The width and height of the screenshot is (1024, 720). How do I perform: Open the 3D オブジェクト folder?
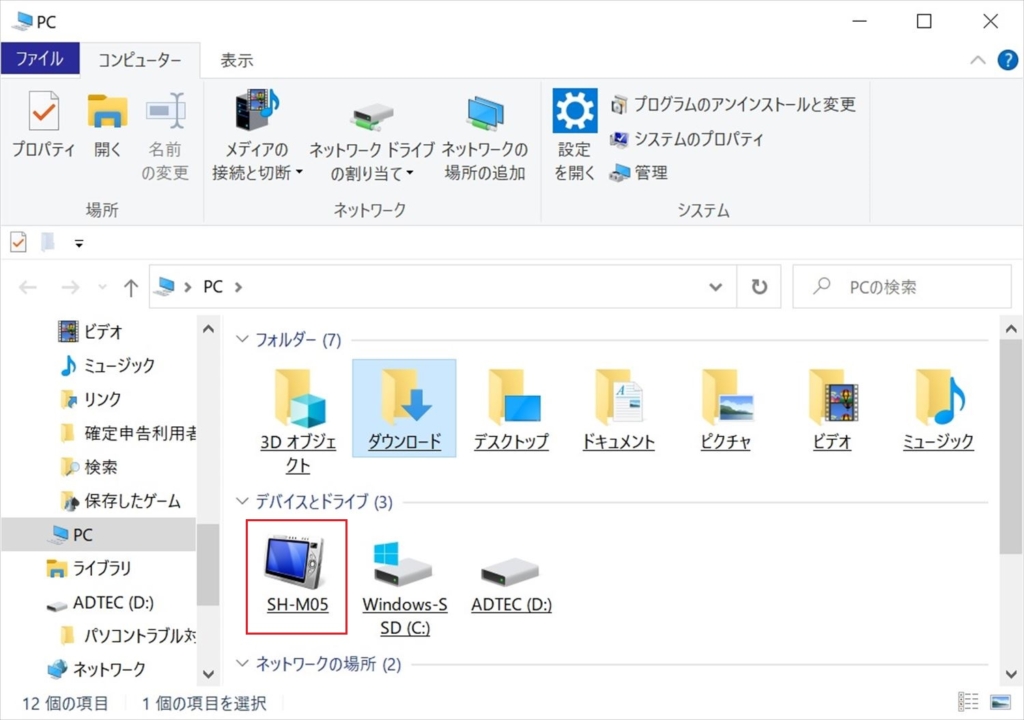[x=298, y=400]
